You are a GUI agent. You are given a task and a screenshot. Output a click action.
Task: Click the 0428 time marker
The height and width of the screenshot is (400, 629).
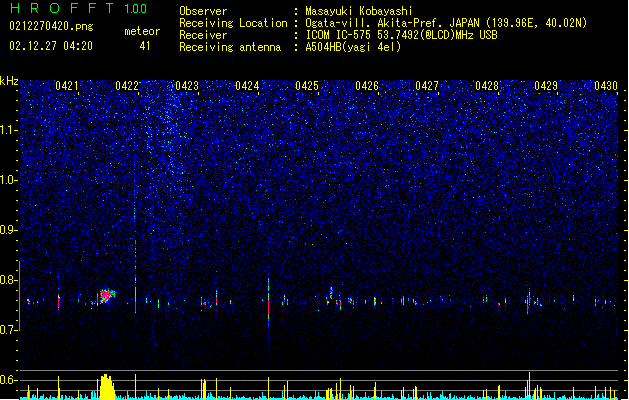487,86
